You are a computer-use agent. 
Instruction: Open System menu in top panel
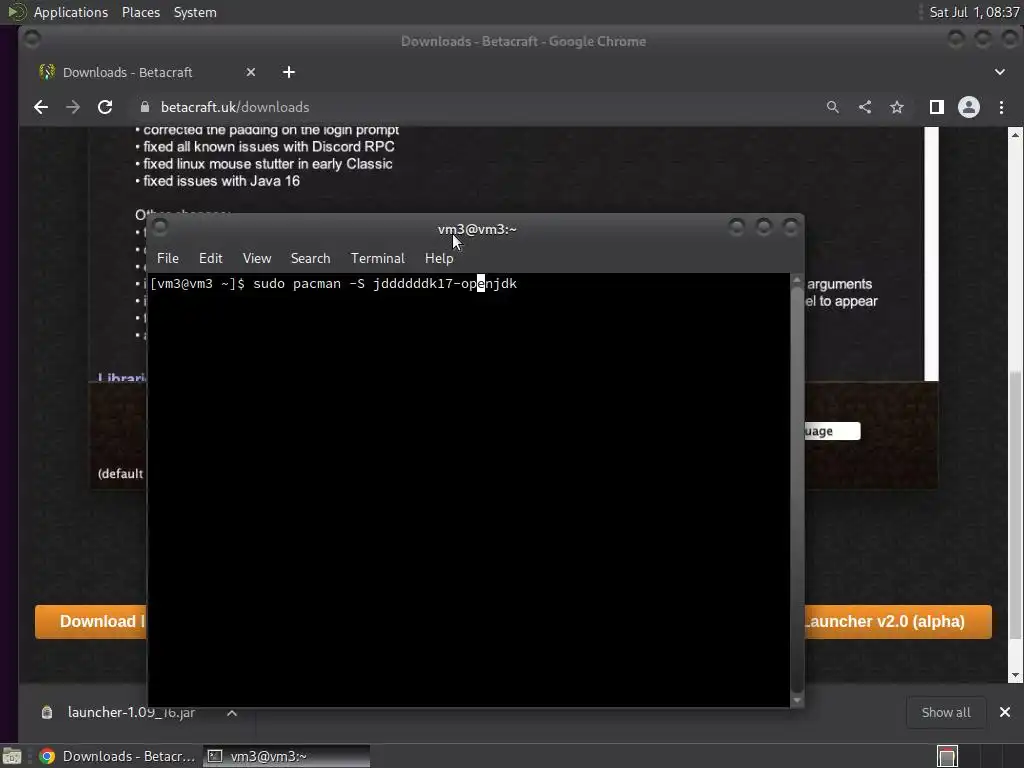click(195, 12)
